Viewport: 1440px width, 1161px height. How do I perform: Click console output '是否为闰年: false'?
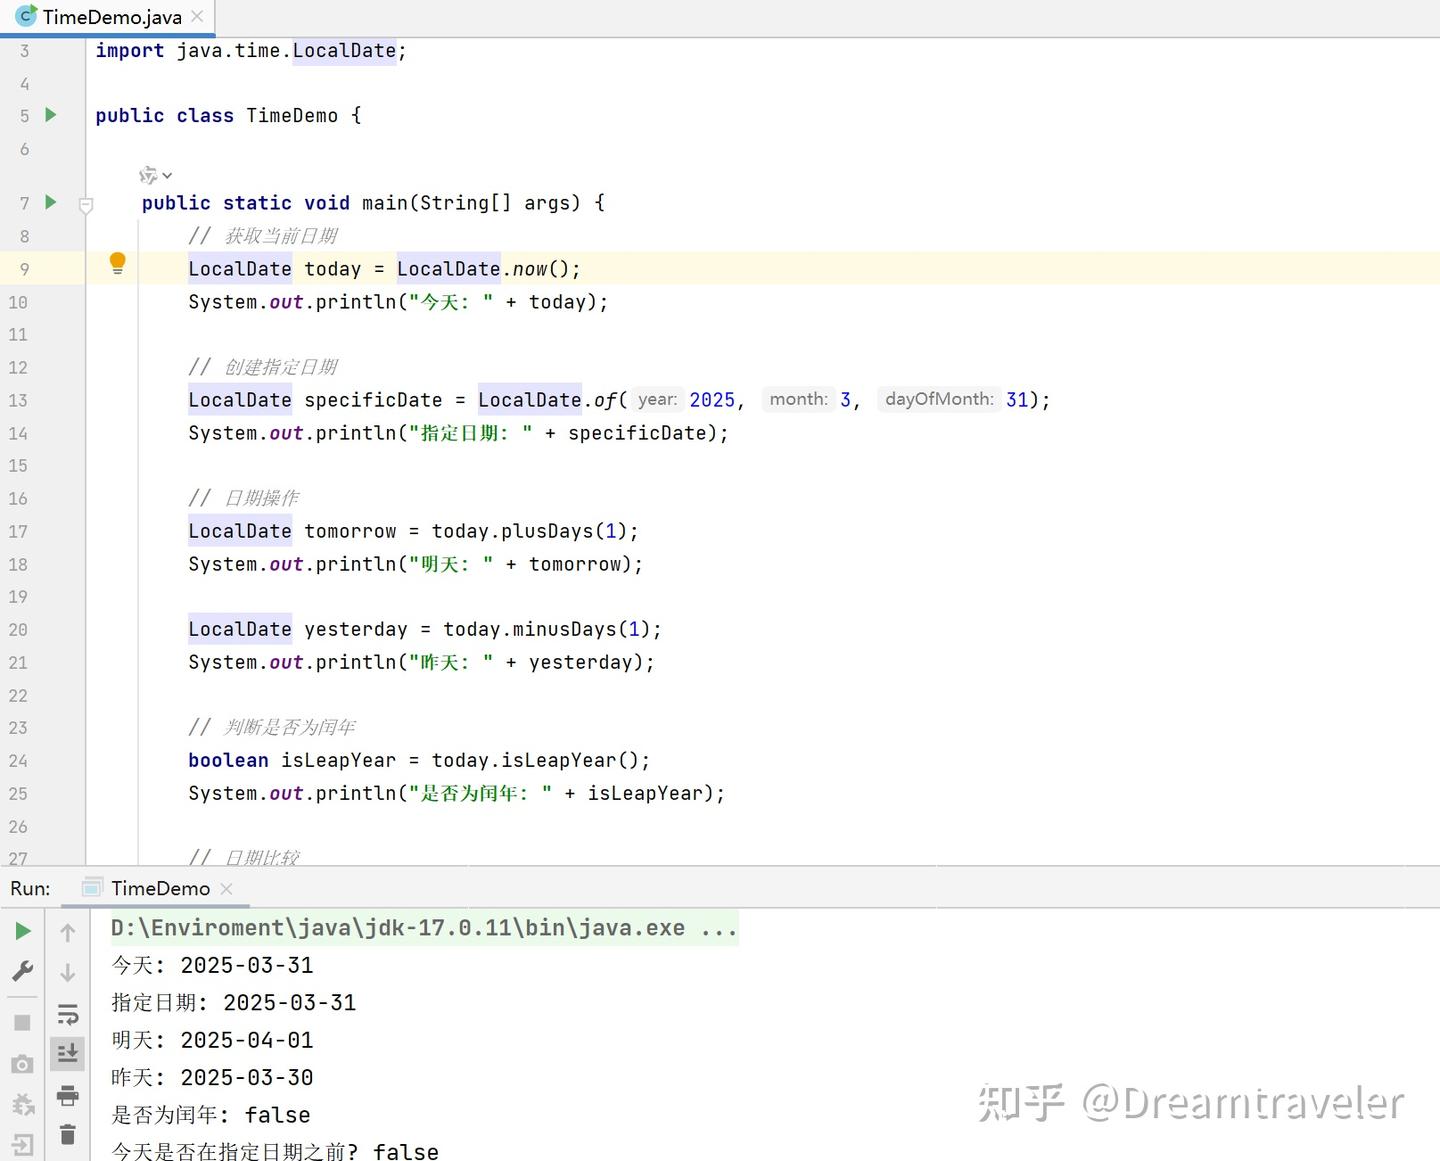211,1115
